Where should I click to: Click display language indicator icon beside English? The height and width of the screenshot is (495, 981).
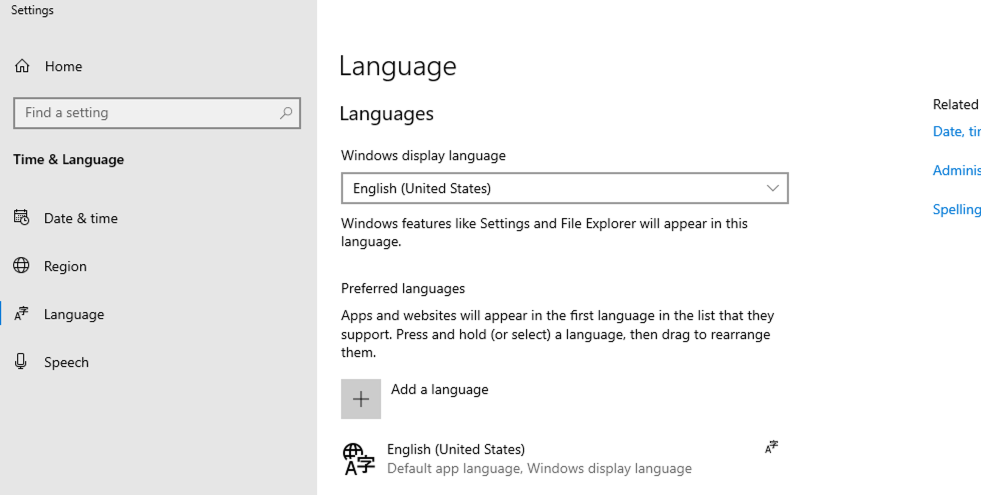tap(771, 448)
